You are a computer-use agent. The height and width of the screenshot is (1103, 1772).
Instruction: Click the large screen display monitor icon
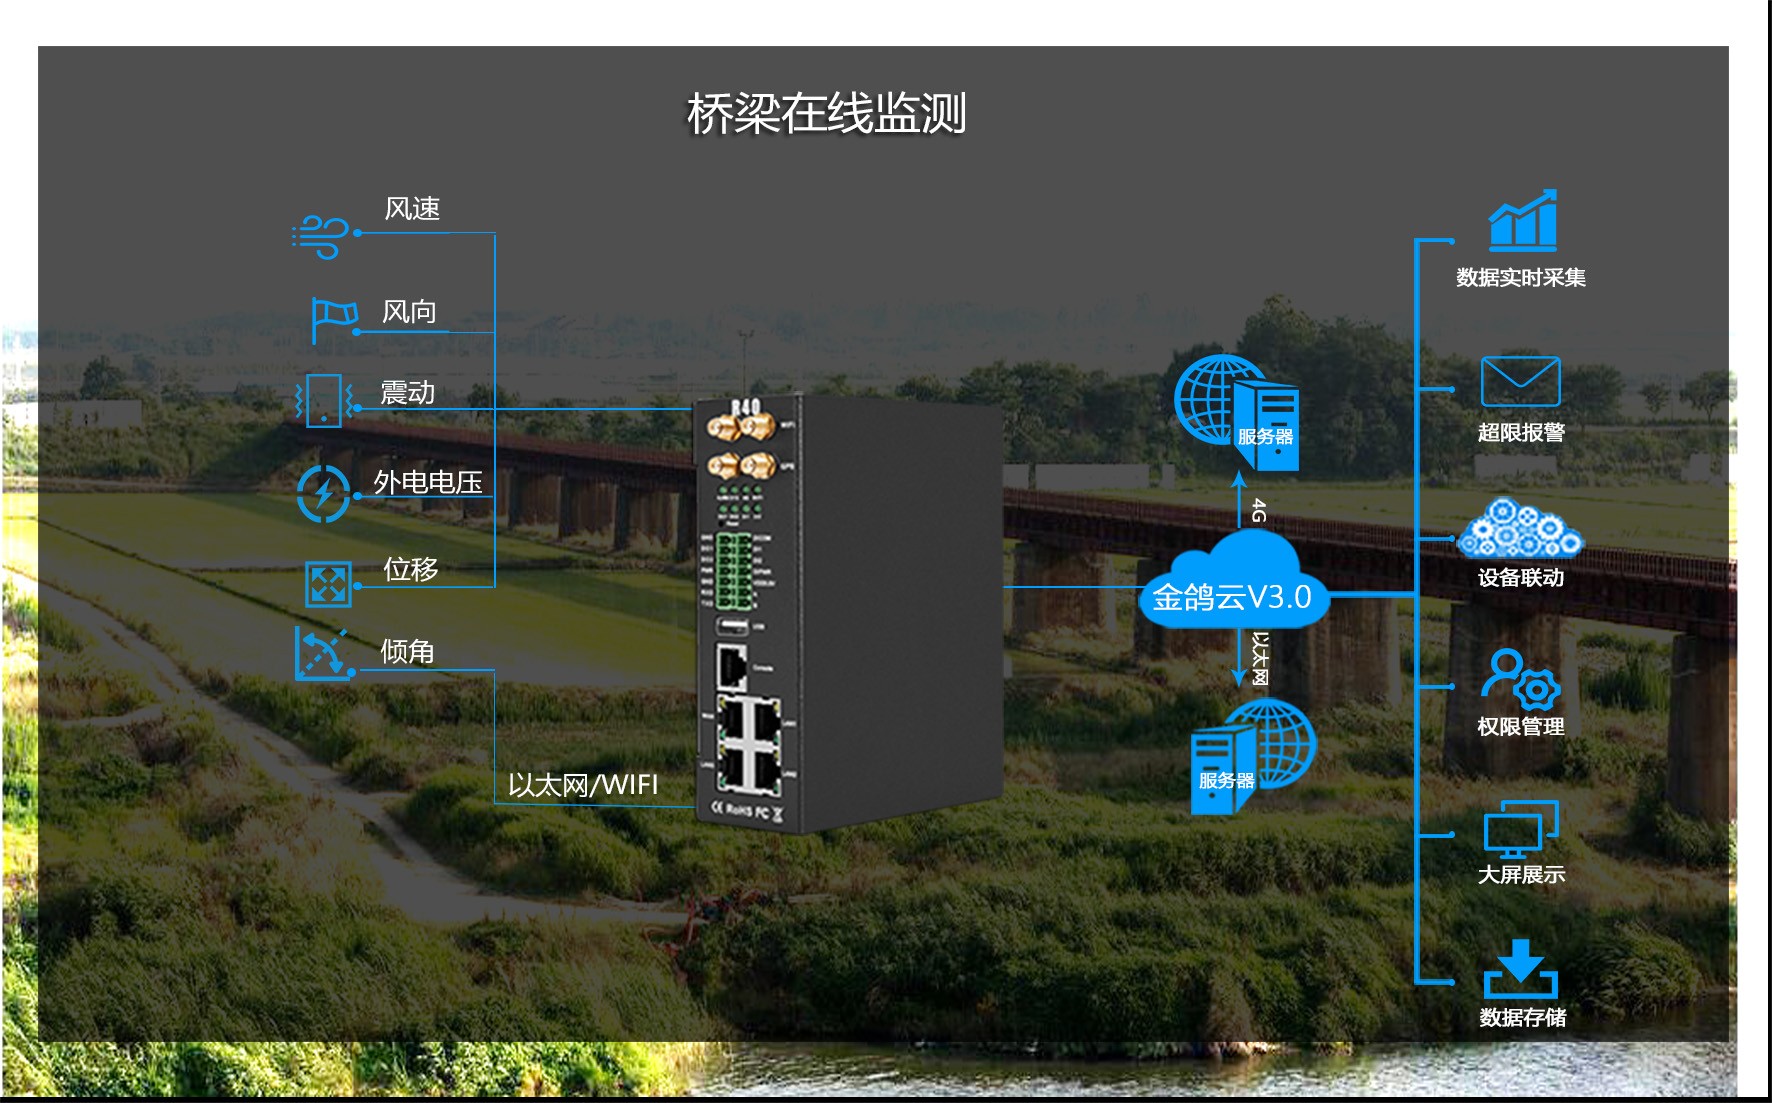click(1520, 829)
